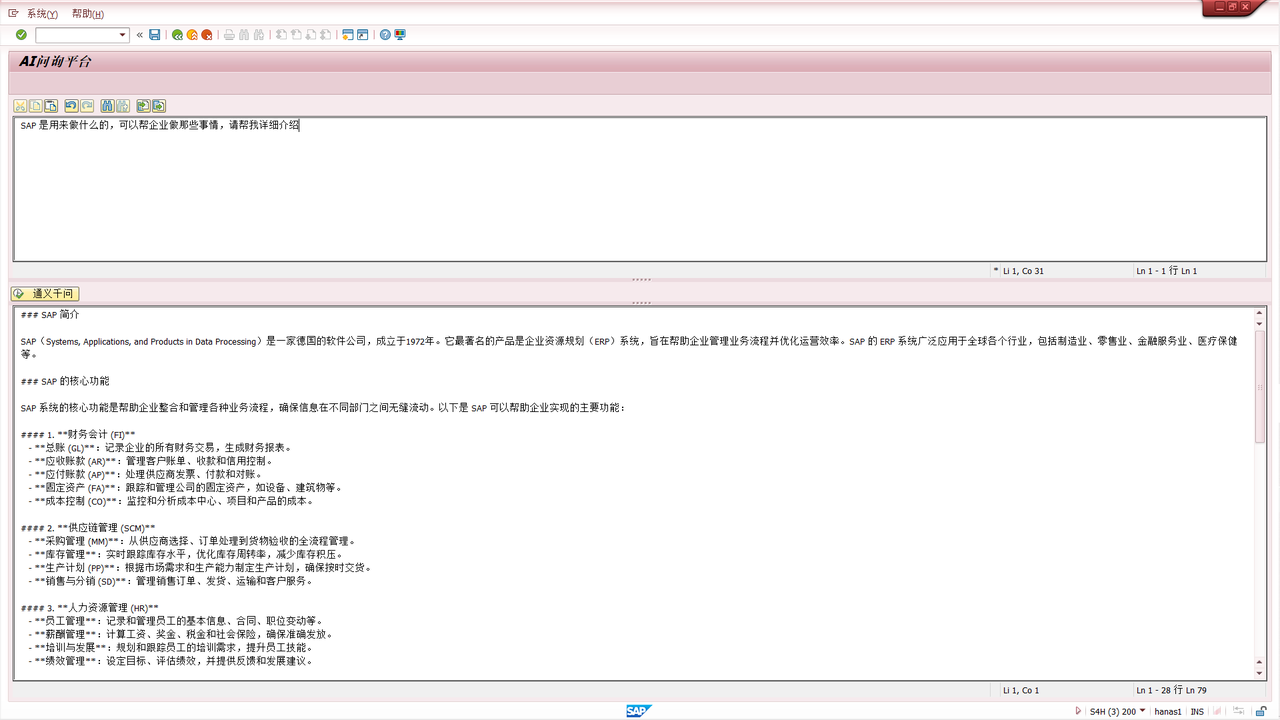Click the Find Next icon in standard toolbar

click(x=259, y=35)
